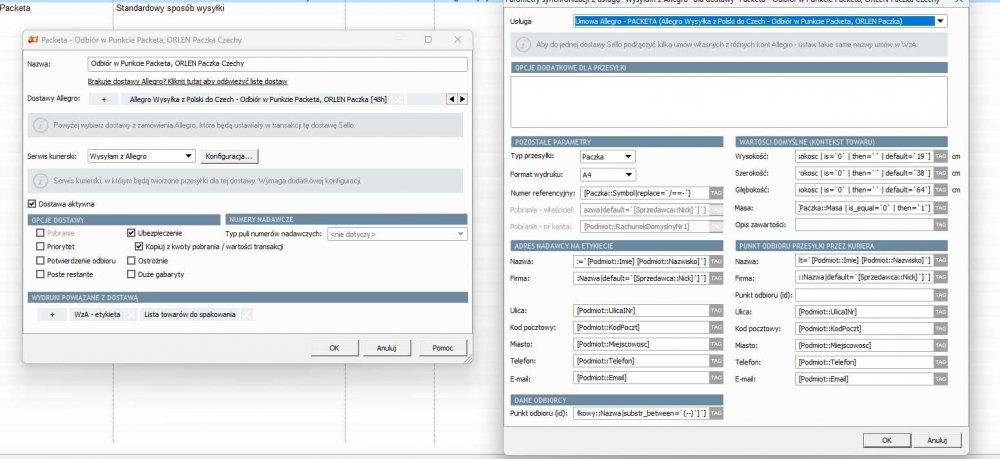Click TAG button next to Szerokość field
Screen dimensions: 1000x459
click(x=940, y=173)
